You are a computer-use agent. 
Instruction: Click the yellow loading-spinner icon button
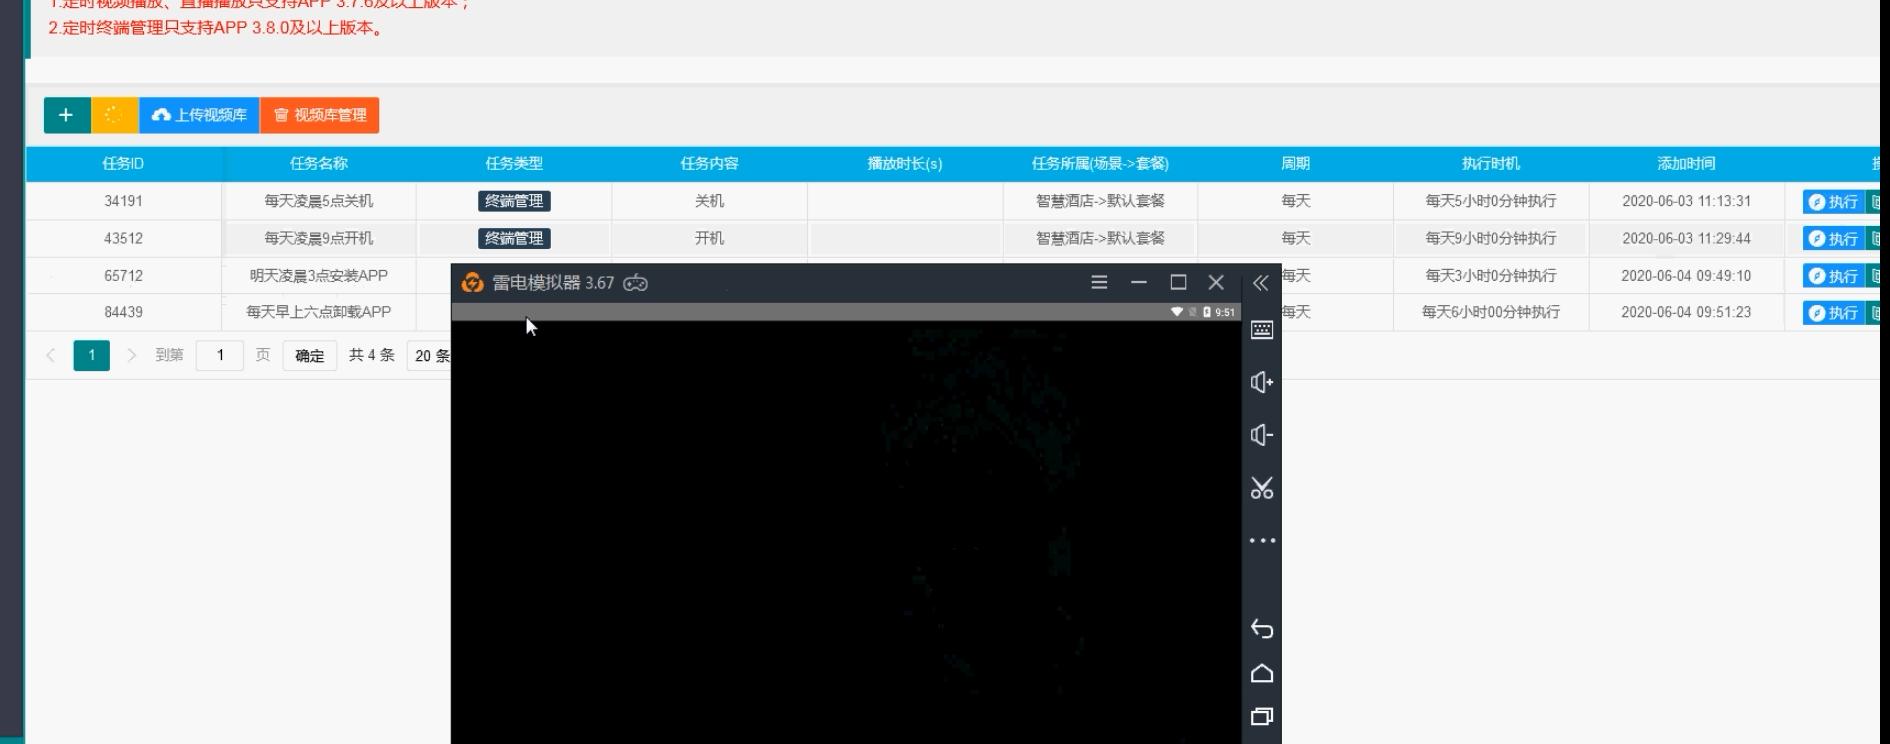114,115
